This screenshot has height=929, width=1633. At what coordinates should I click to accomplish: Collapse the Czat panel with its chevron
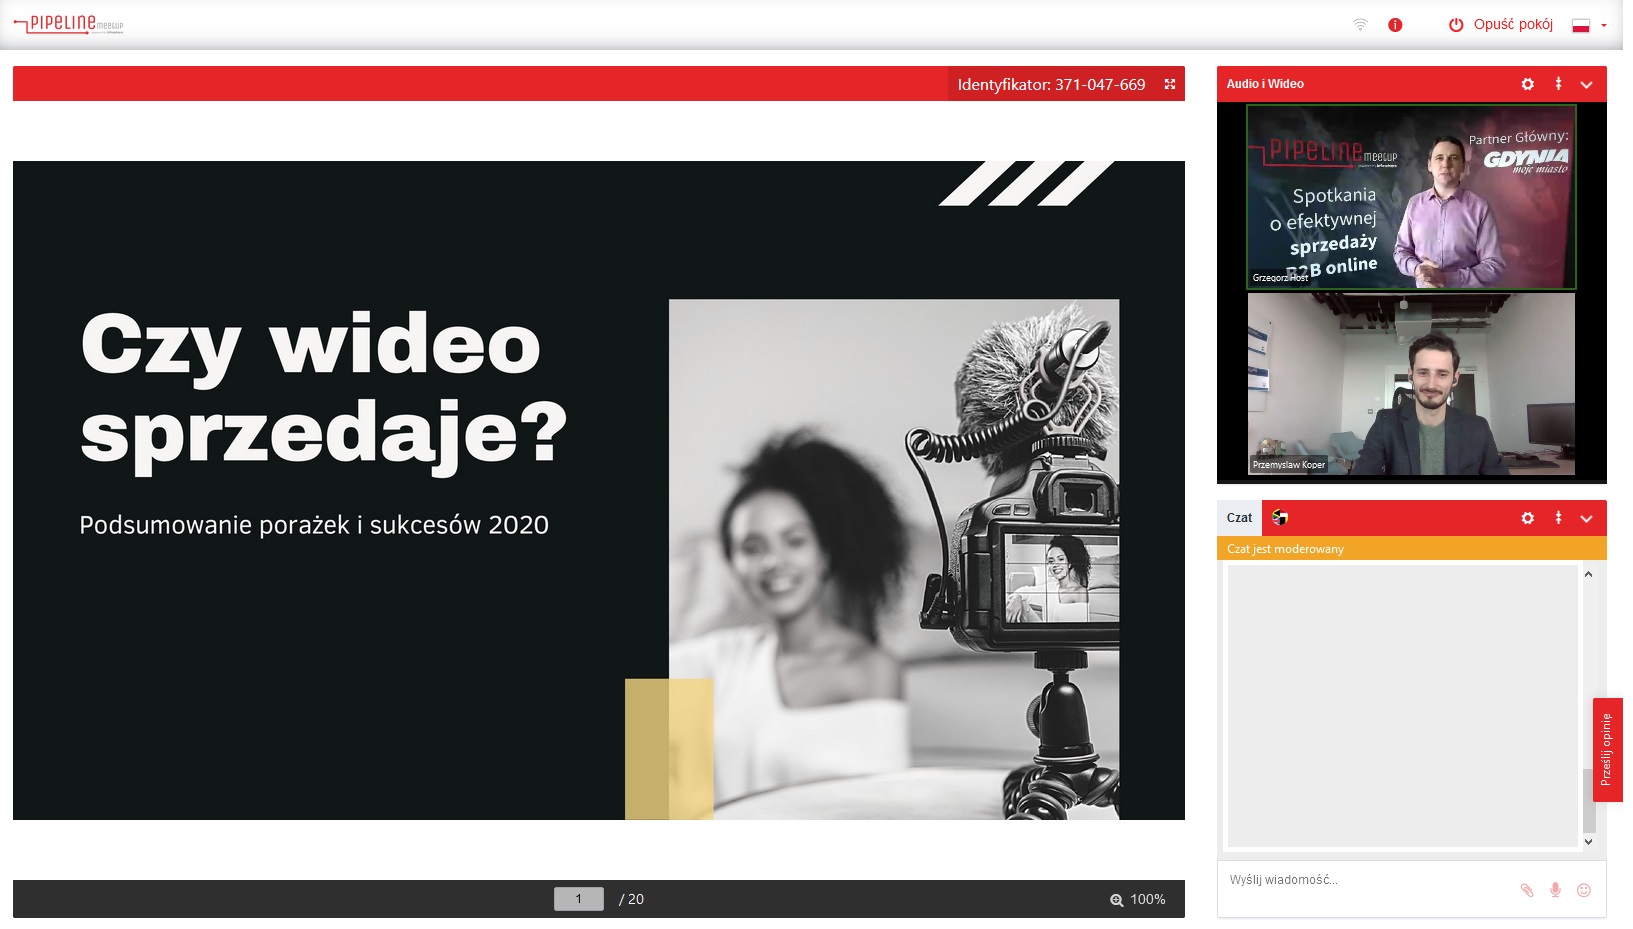tap(1586, 518)
